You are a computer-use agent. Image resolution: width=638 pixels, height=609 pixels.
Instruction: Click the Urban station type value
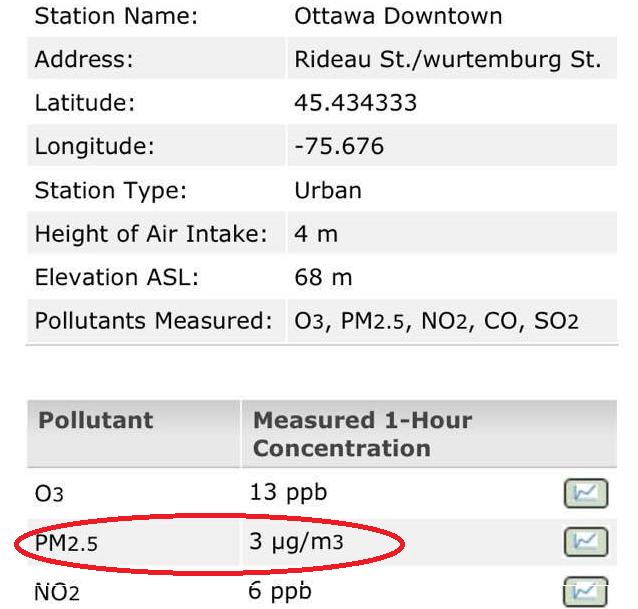328,190
